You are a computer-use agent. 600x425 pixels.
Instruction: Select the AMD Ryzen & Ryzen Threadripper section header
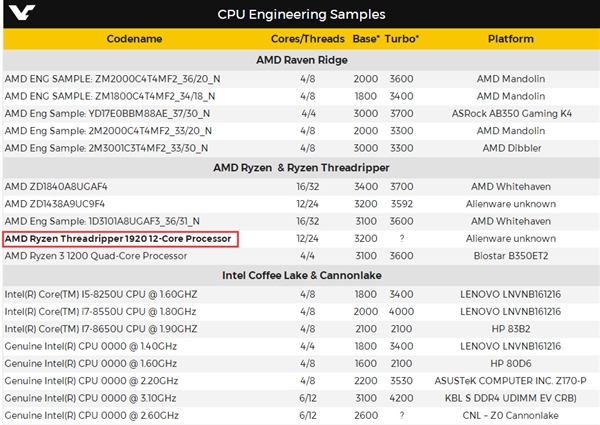point(301,168)
